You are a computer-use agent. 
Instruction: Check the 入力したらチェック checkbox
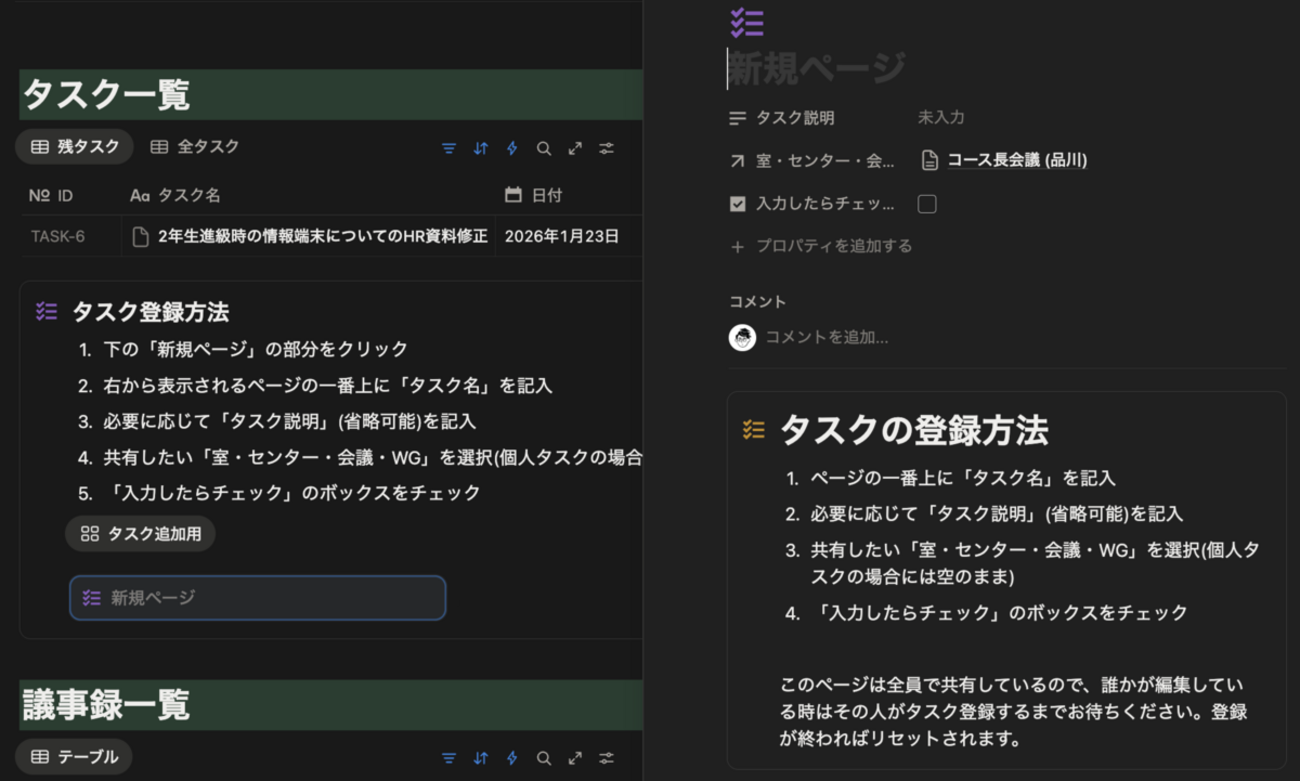pos(926,203)
